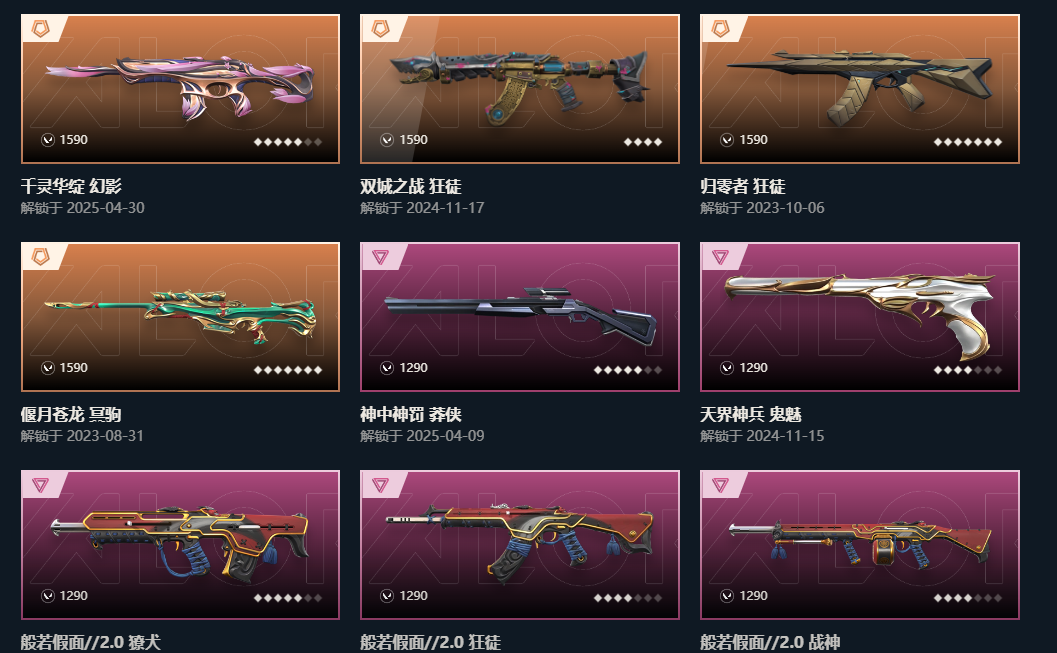Open 千灵华绽 幻影 weapon skin thumbnail
Screen dimensions: 1057x653
click(181, 89)
